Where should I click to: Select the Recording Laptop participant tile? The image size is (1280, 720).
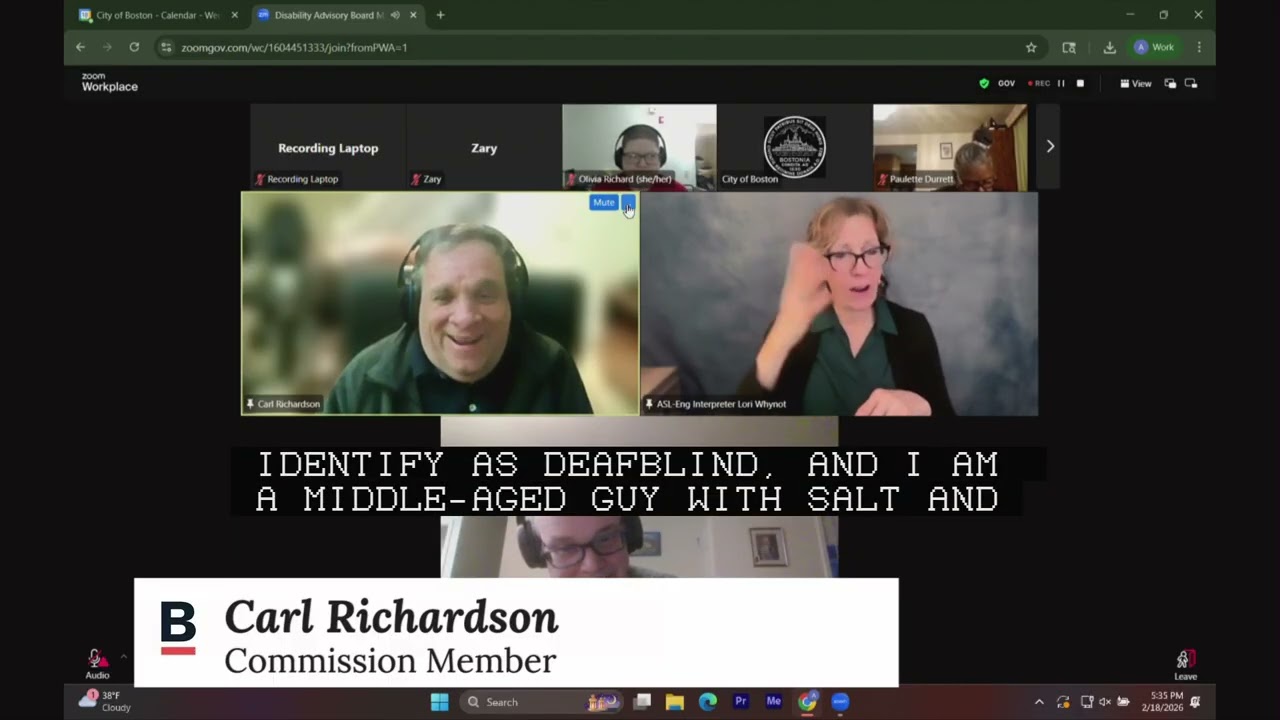click(328, 146)
